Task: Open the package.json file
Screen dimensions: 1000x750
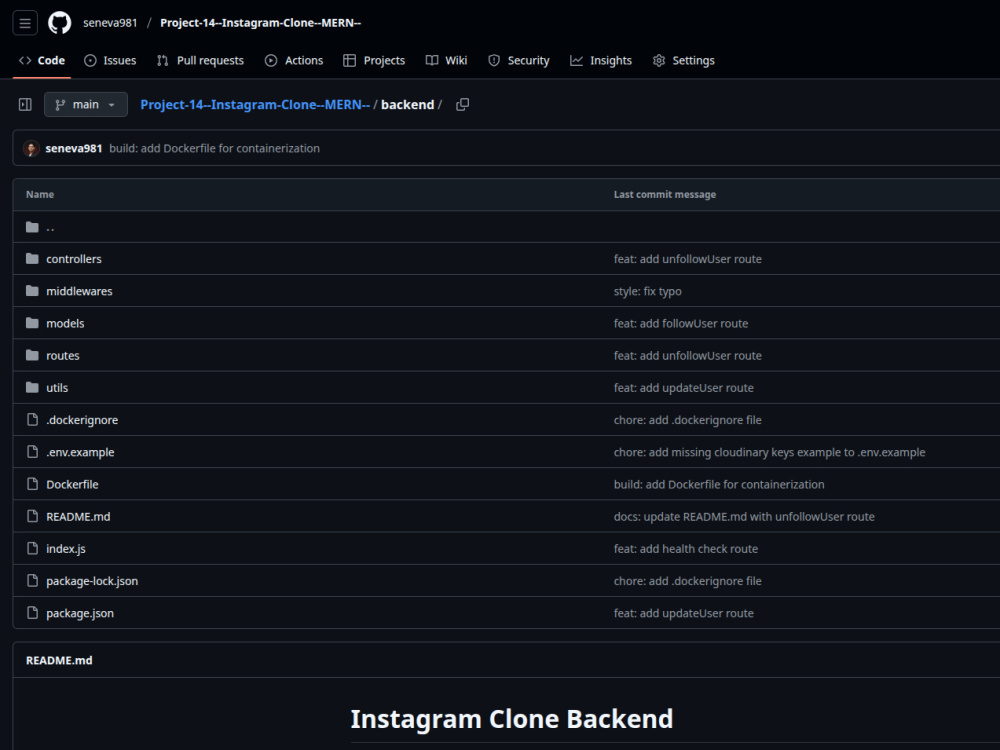Action: pyautogui.click(x=80, y=613)
